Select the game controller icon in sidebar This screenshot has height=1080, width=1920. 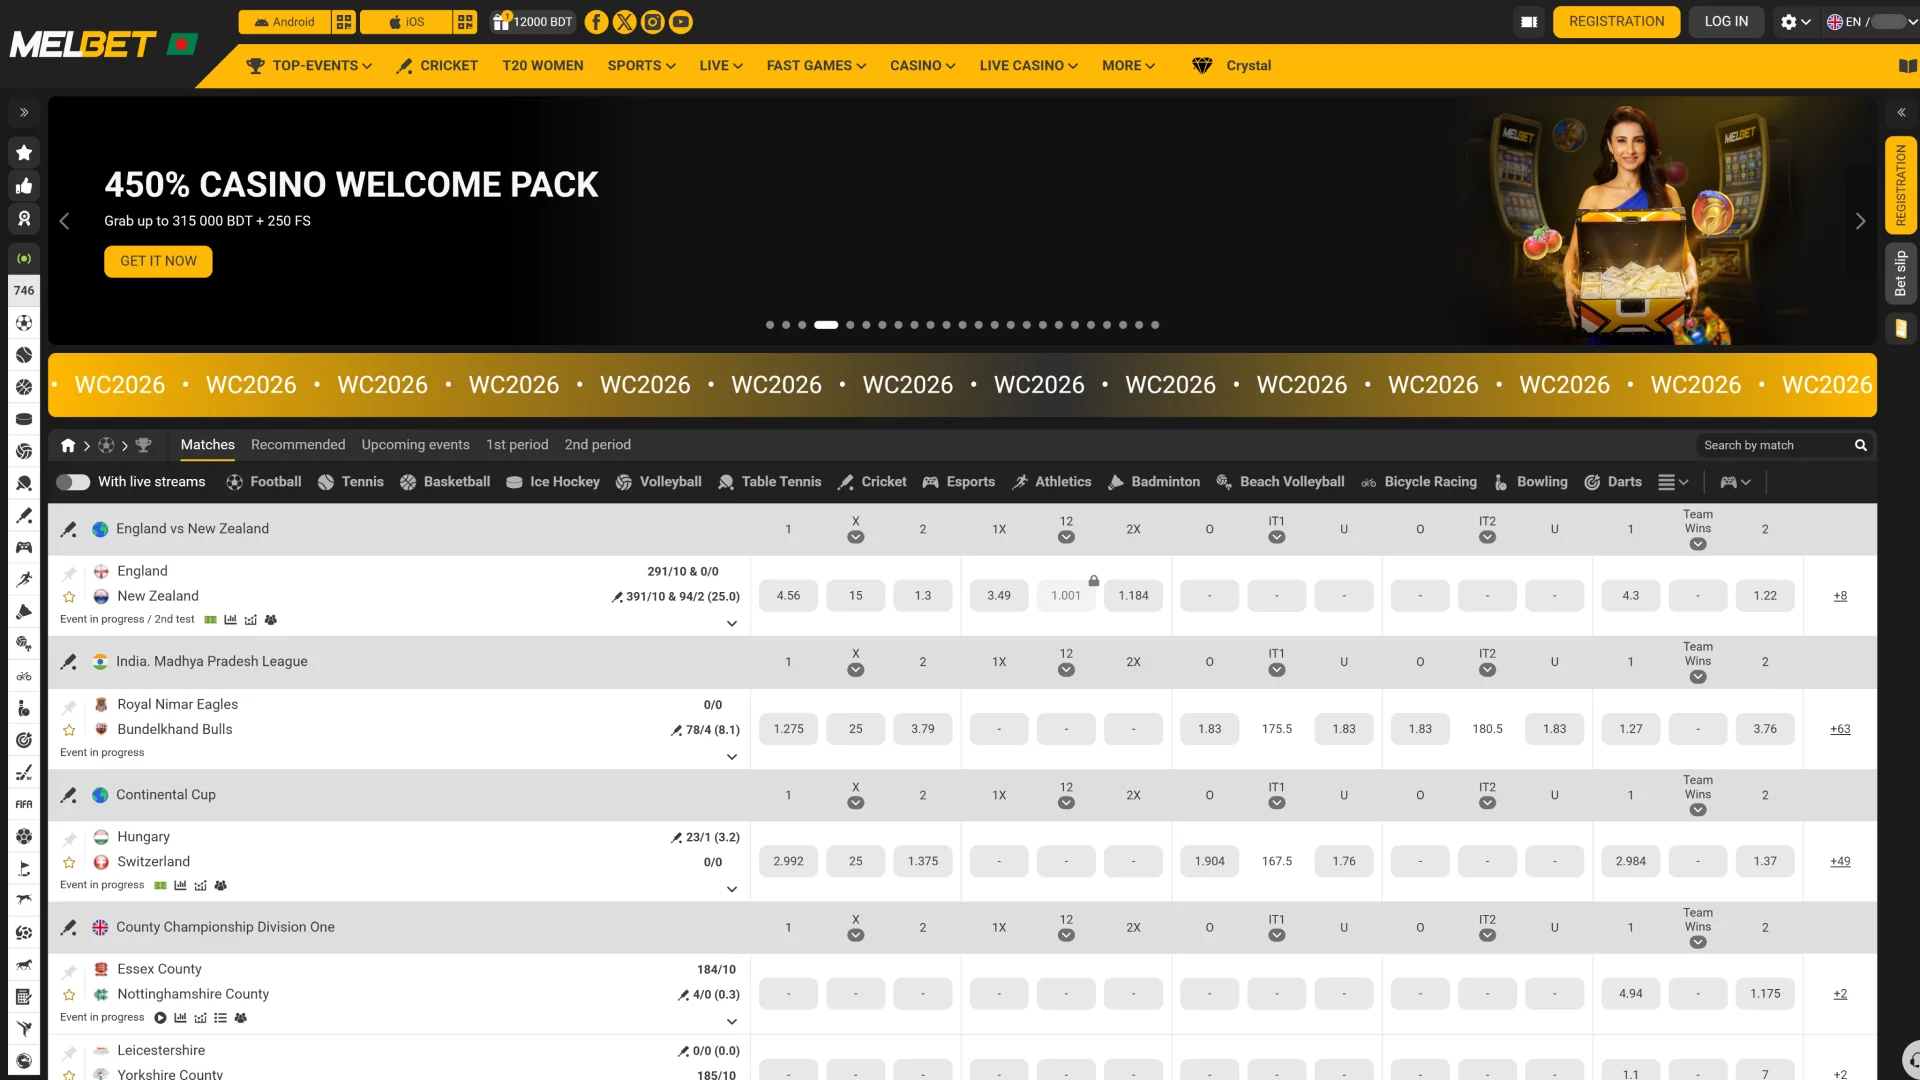[24, 548]
